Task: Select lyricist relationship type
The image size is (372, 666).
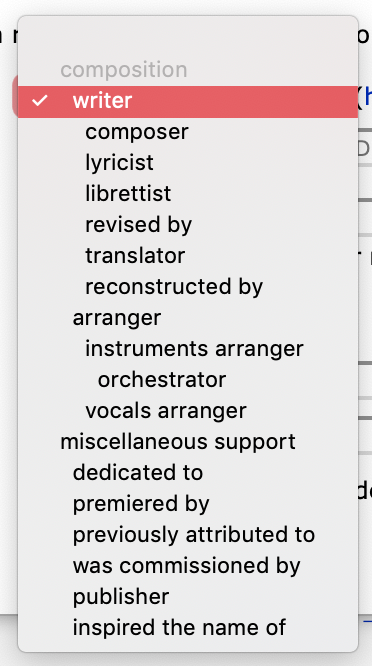Action: point(188,163)
